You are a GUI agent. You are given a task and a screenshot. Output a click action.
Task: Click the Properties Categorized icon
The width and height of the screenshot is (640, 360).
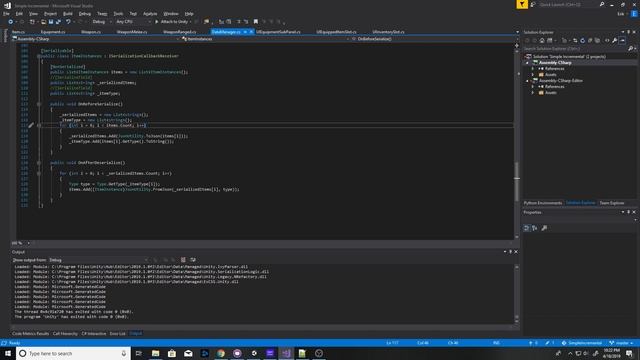coord(527,228)
